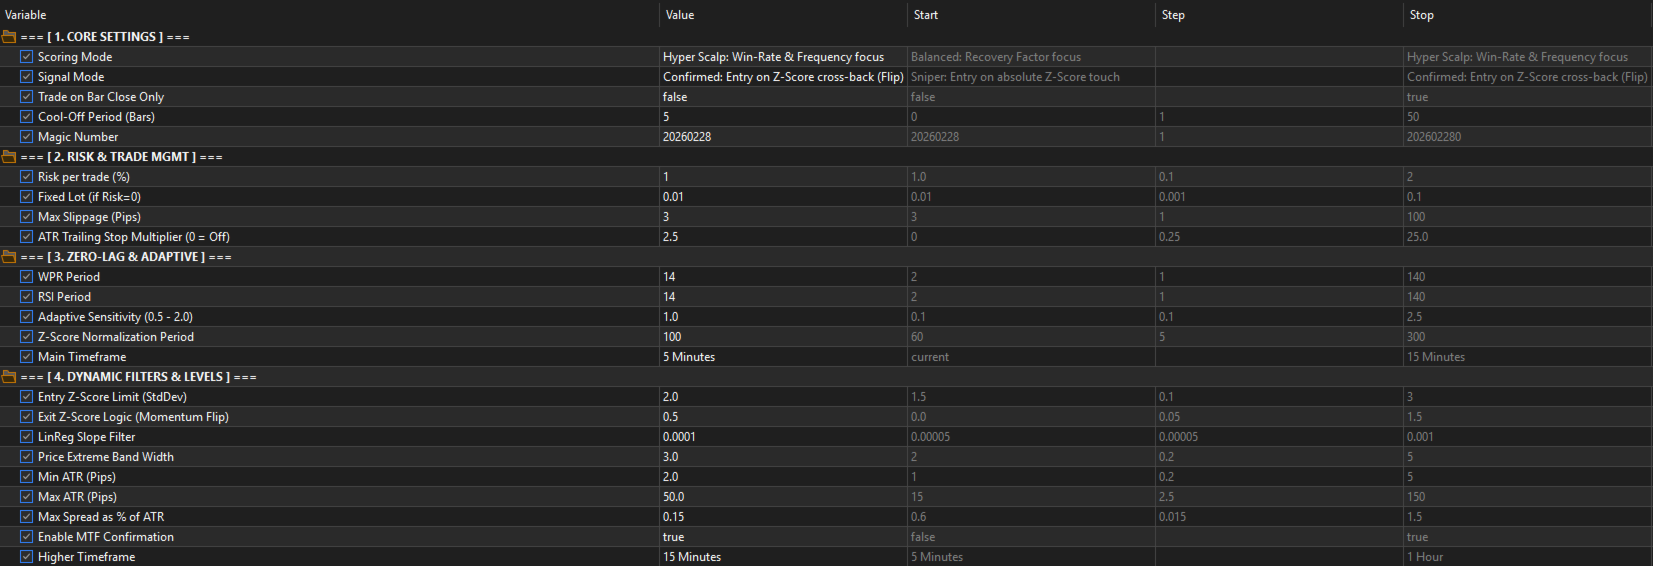
Task: Change the Higher Timeframe value of 15 Minutes
Action: pyautogui.click(x=783, y=557)
